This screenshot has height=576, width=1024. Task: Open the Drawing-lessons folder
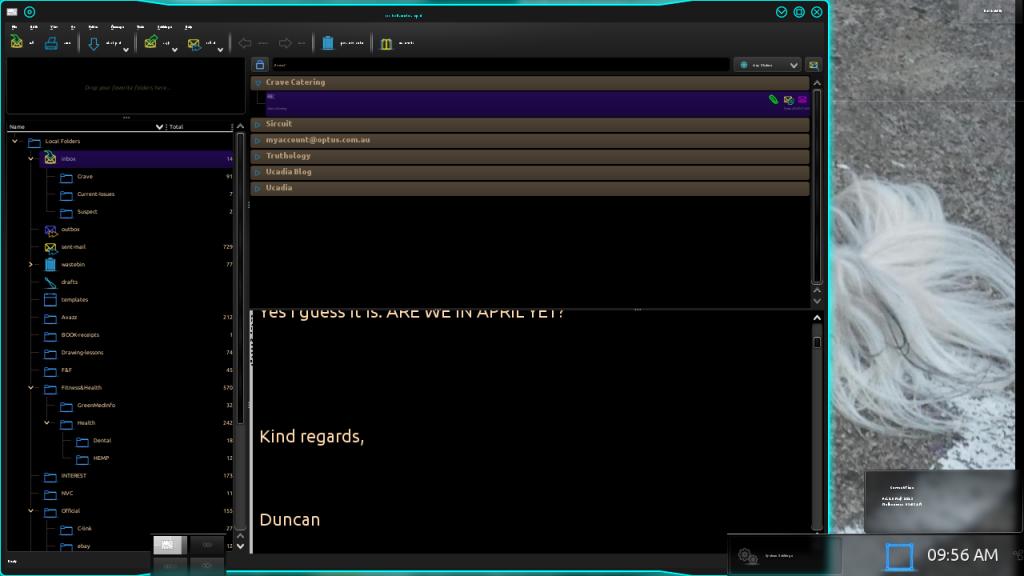coord(82,352)
